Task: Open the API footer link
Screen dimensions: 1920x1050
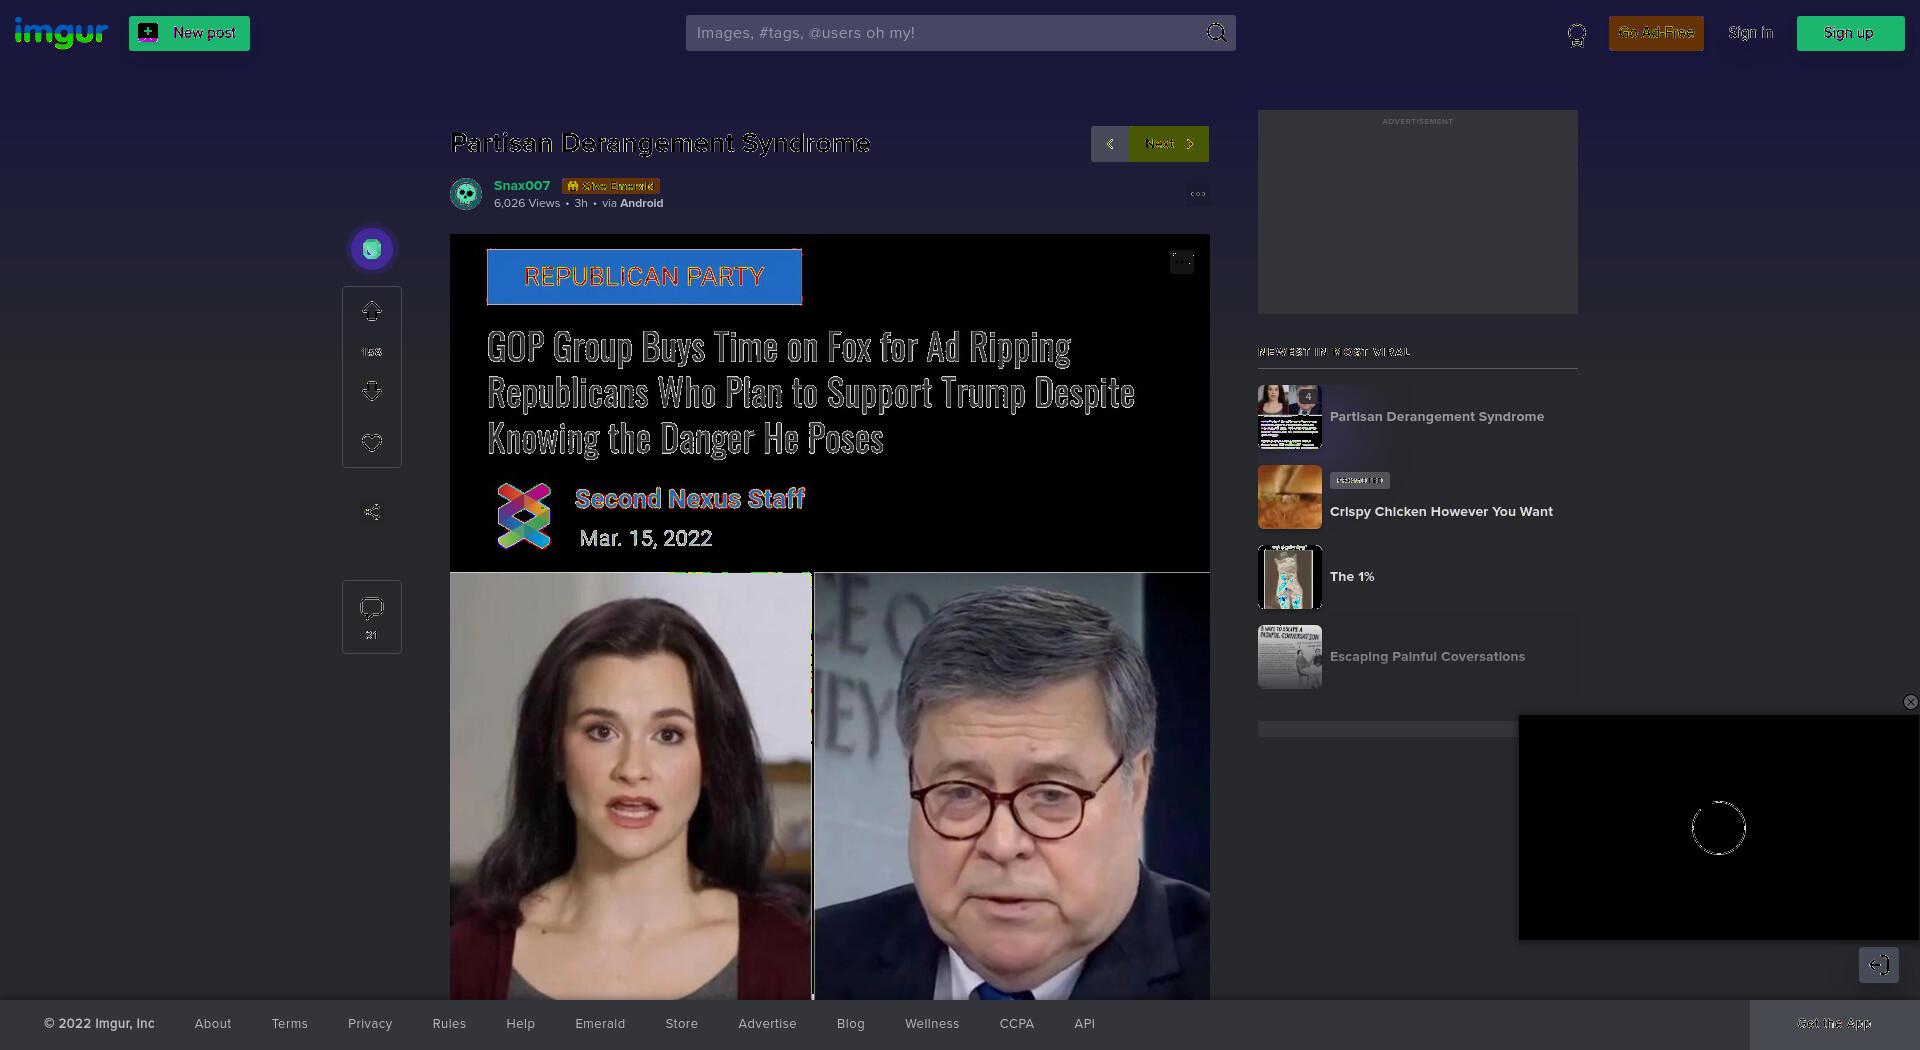Action: [1085, 1024]
